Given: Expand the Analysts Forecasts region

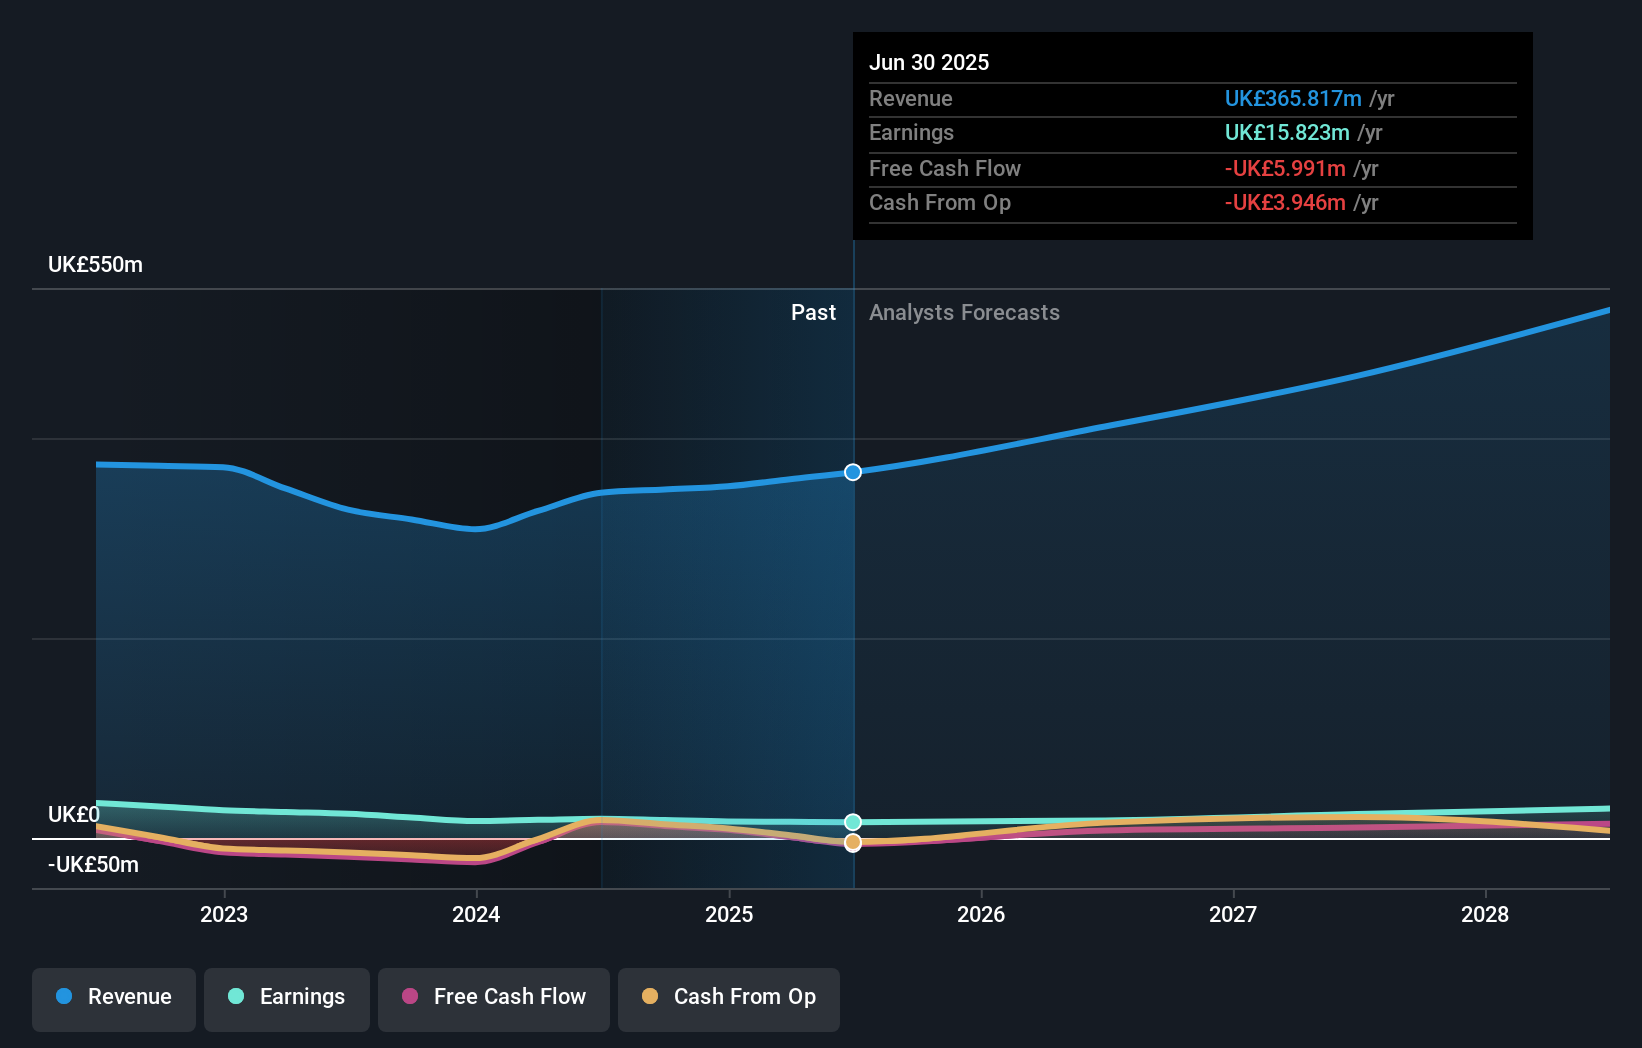Looking at the screenshot, I should pos(963,312).
